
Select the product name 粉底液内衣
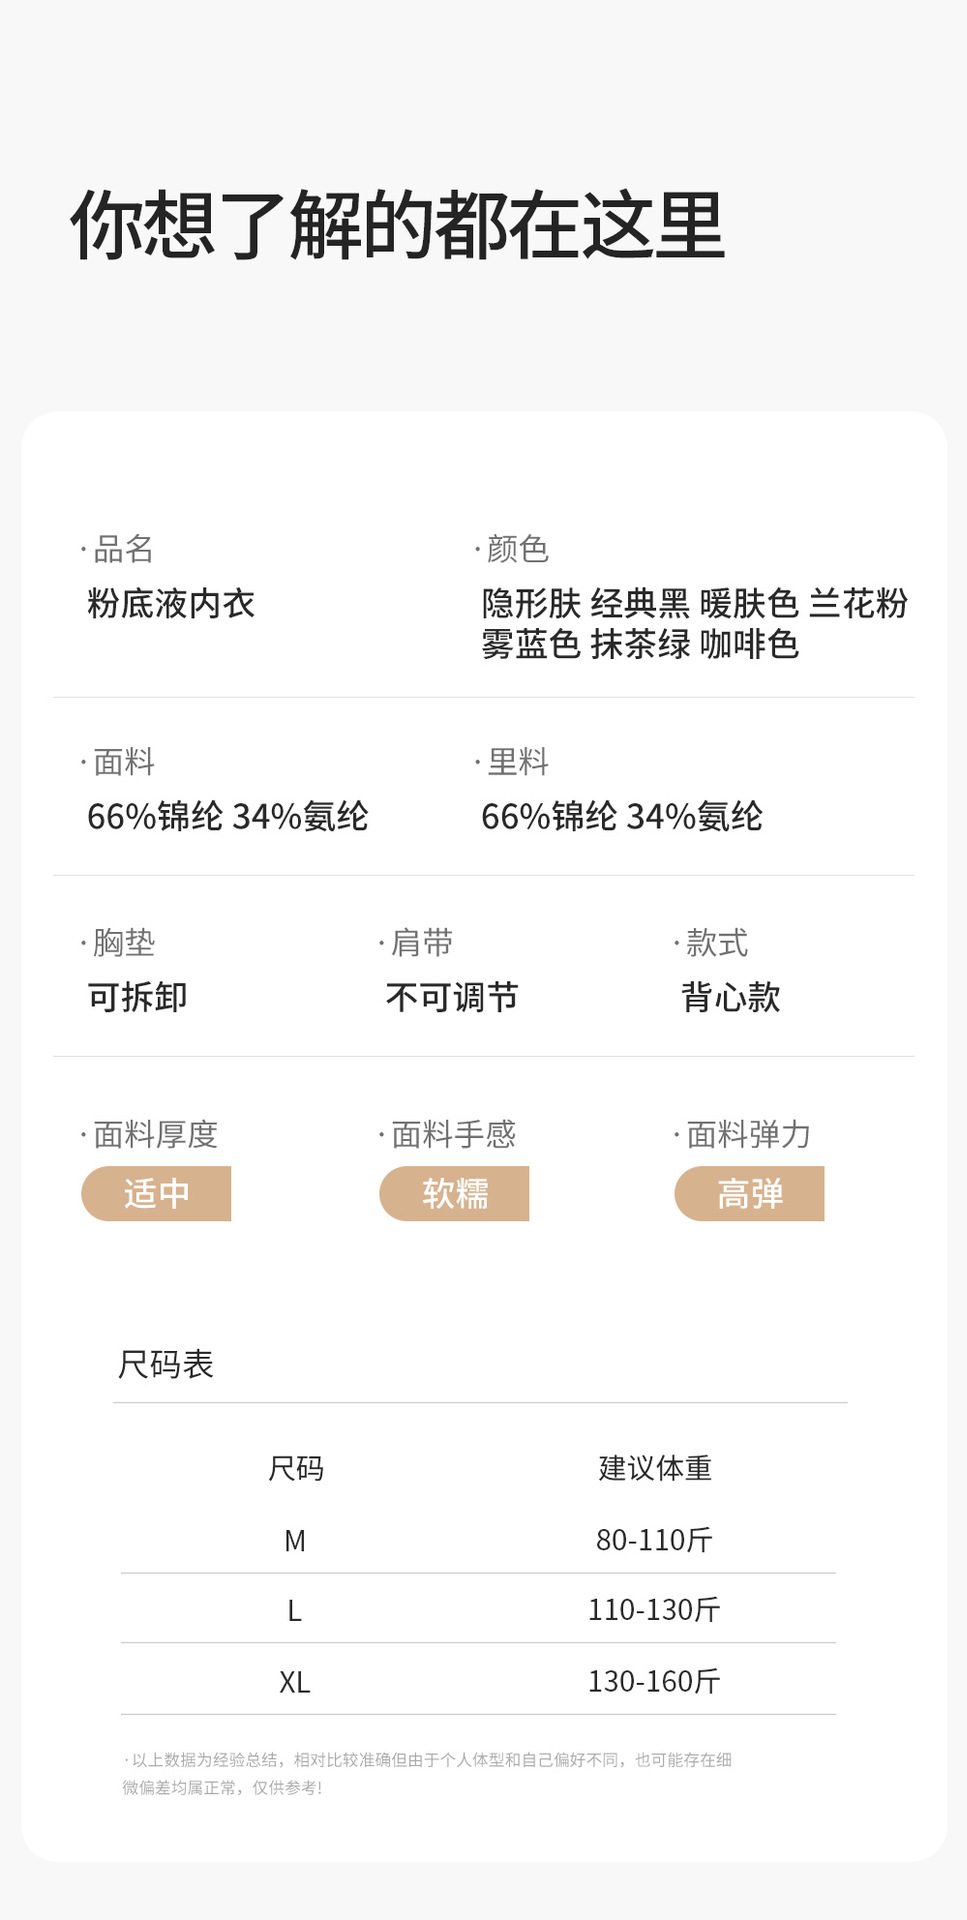tap(171, 604)
